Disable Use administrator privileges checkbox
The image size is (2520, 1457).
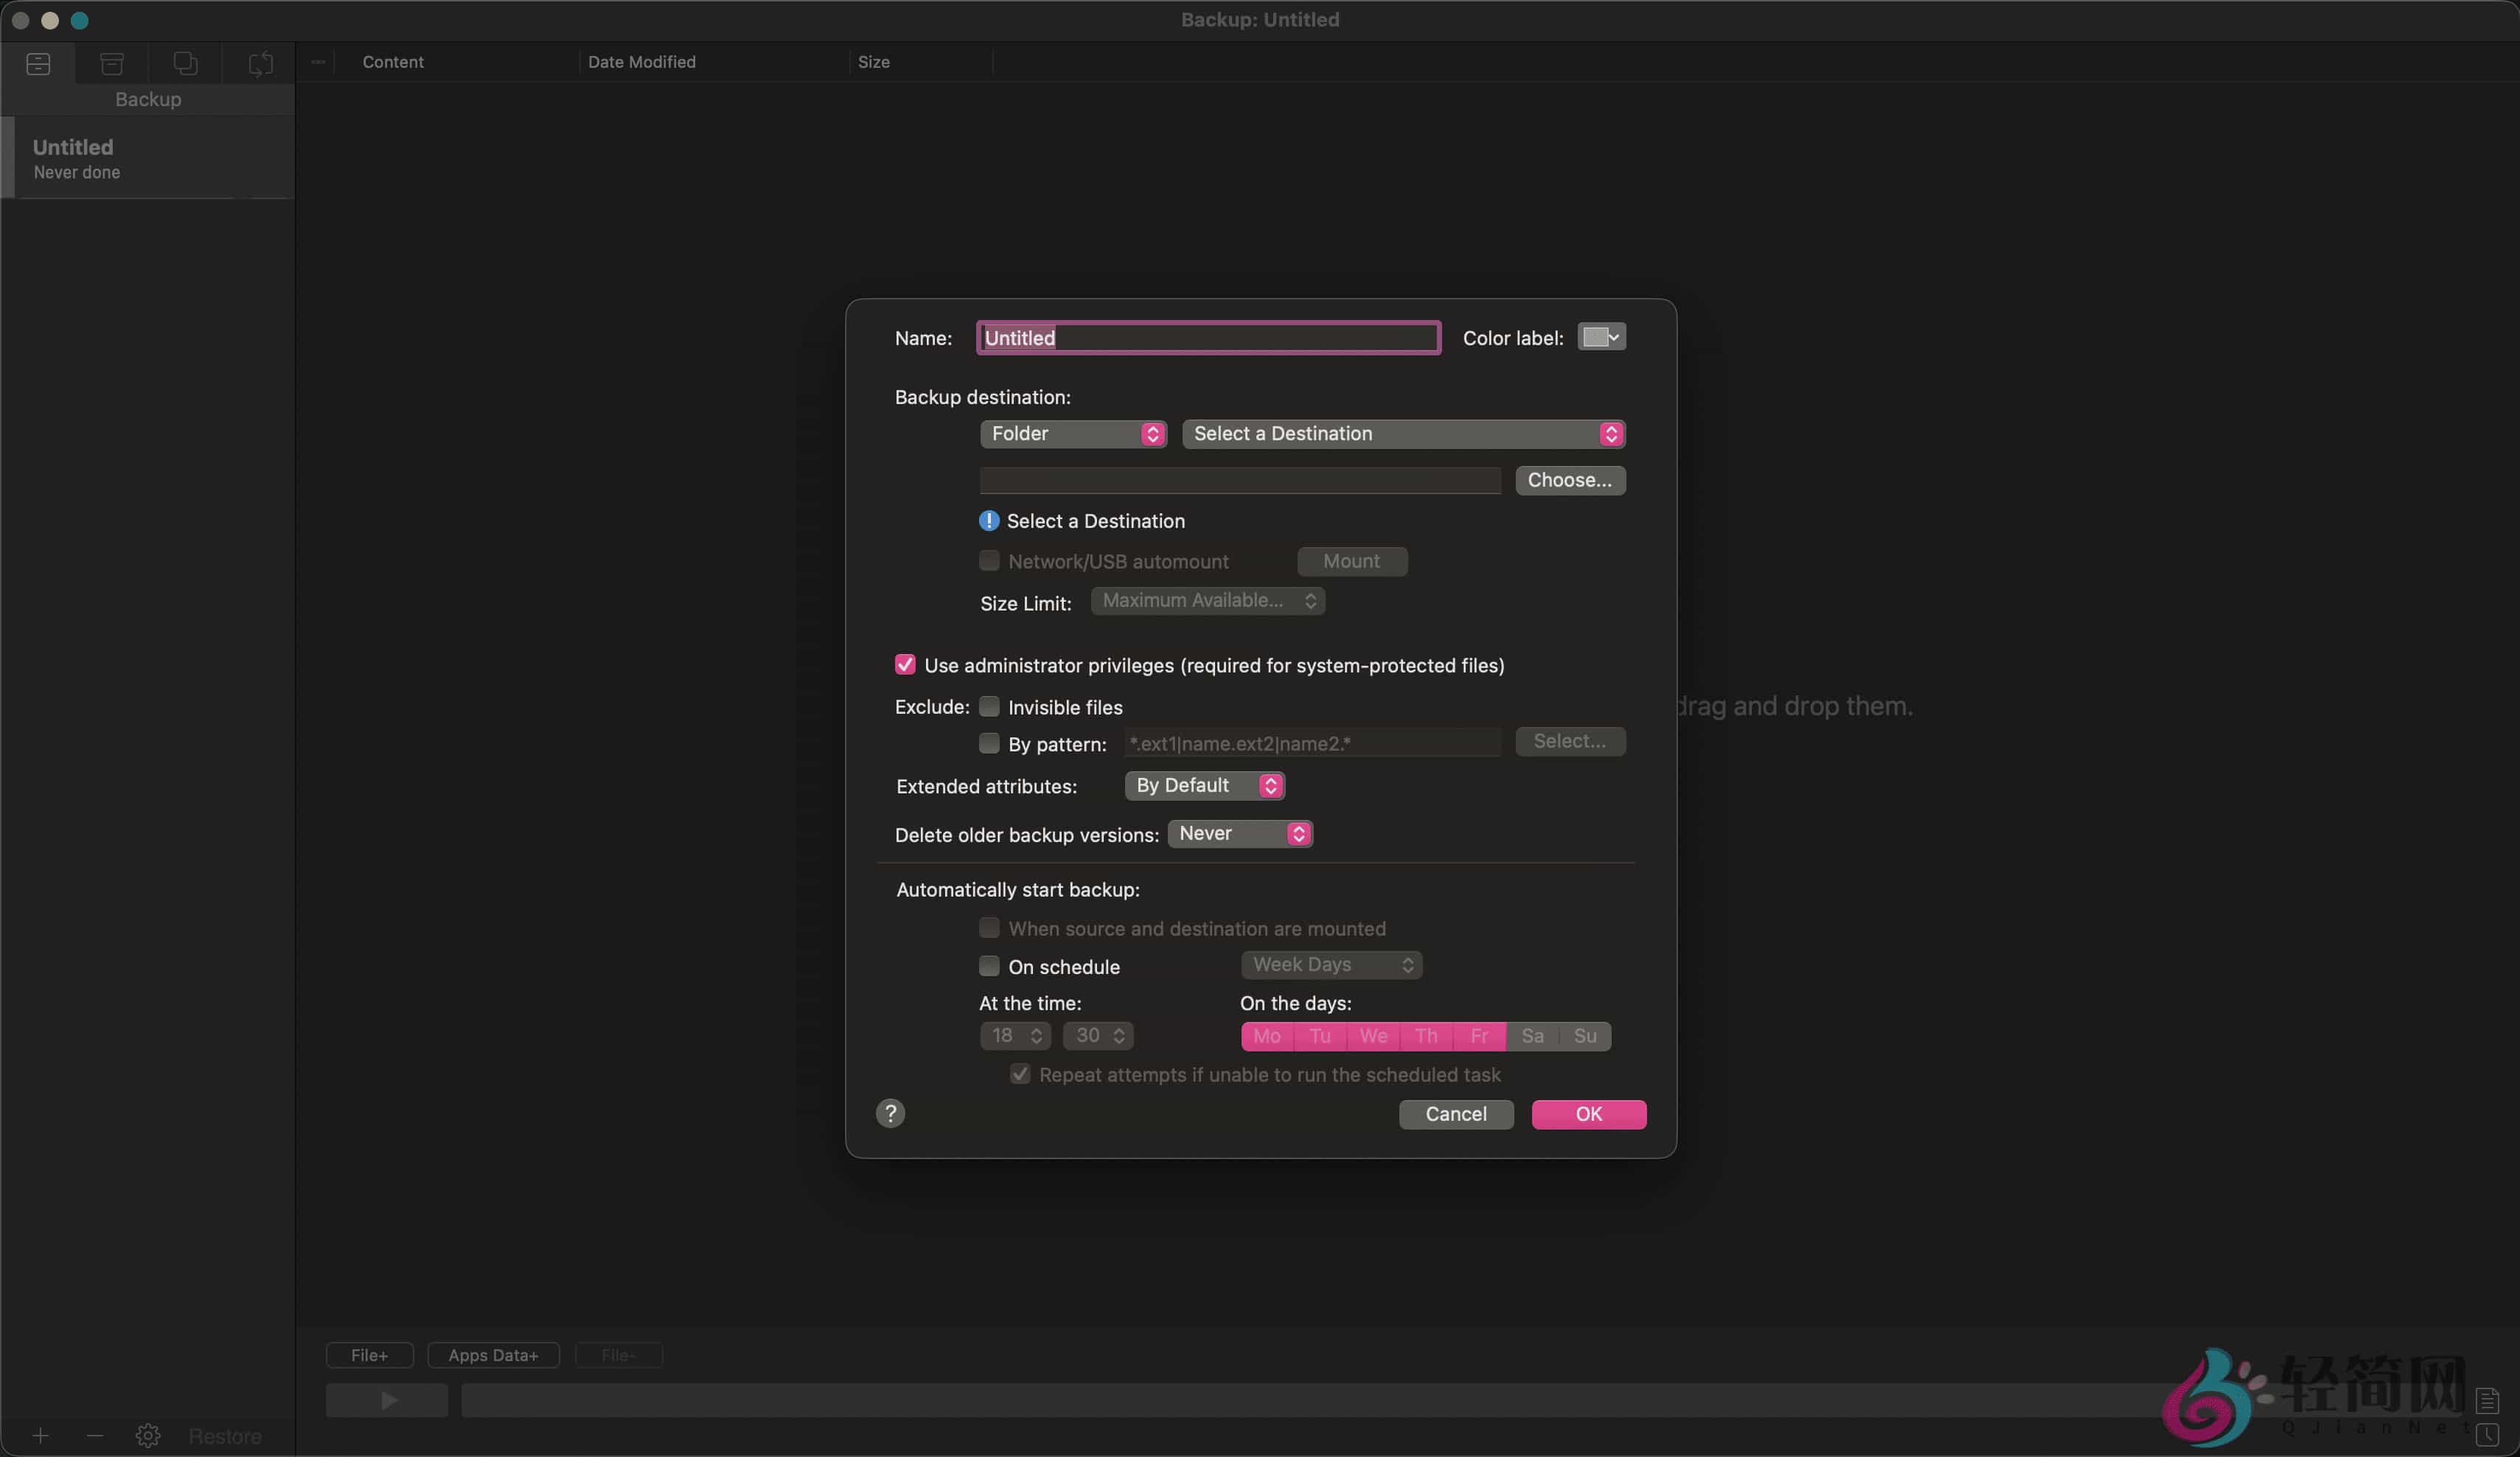(x=905, y=665)
